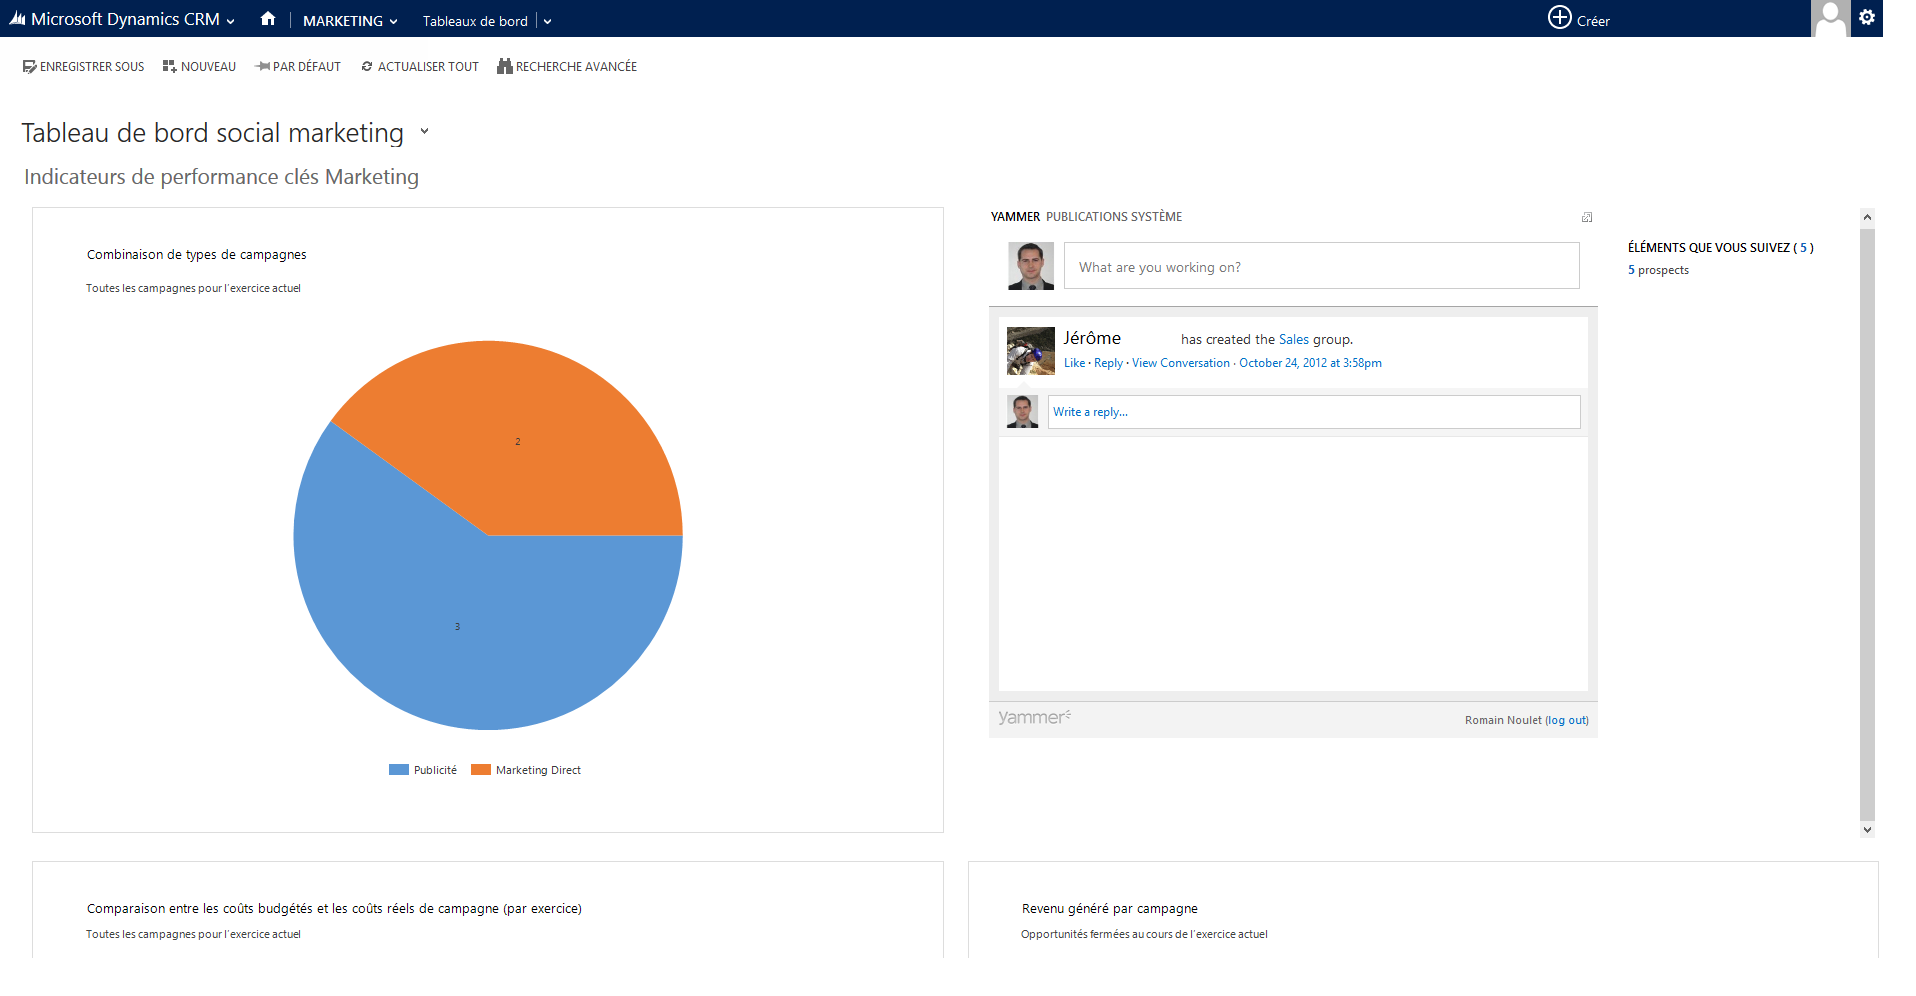The height and width of the screenshot is (996, 1916).
Task: Click Jérôme's profile thumbnail
Action: coord(1030,351)
